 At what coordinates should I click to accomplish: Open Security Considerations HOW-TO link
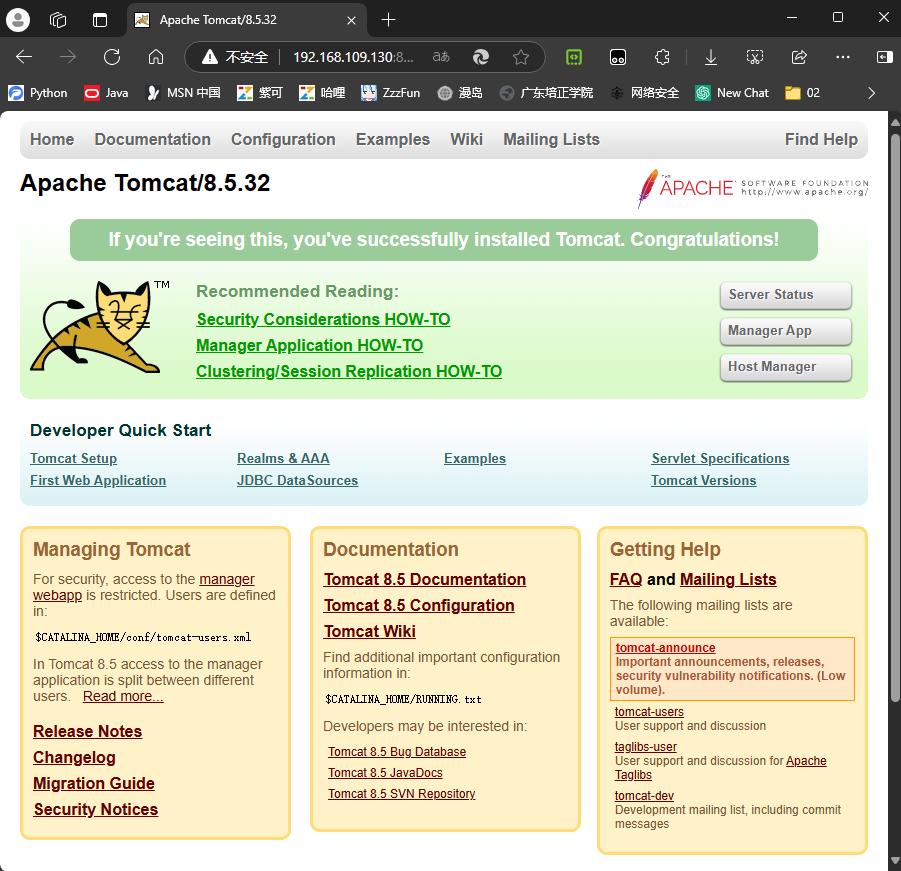tap(324, 319)
